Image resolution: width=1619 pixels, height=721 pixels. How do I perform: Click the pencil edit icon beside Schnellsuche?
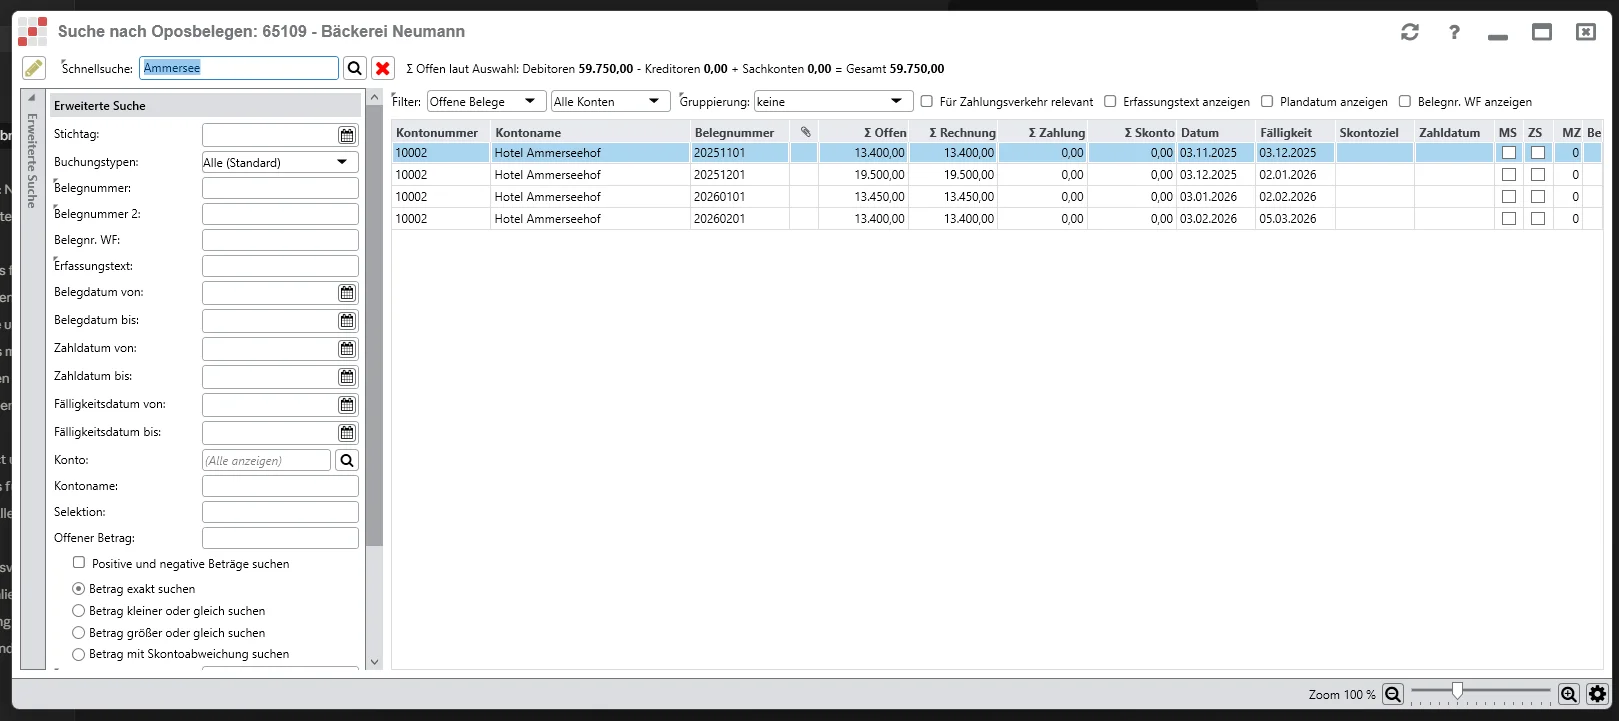[x=34, y=68]
